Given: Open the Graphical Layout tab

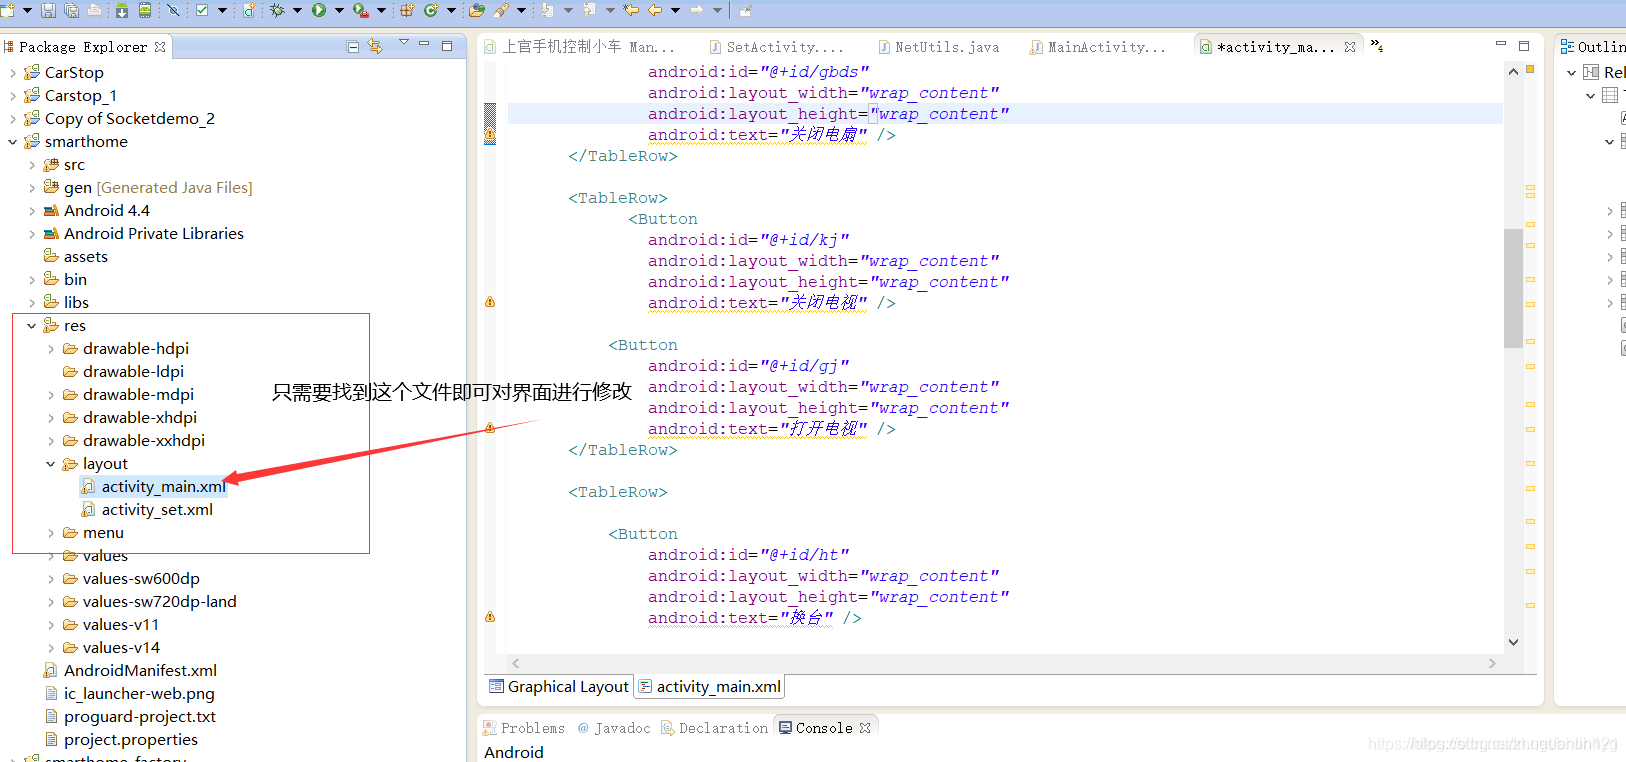Looking at the screenshot, I should pos(559,687).
